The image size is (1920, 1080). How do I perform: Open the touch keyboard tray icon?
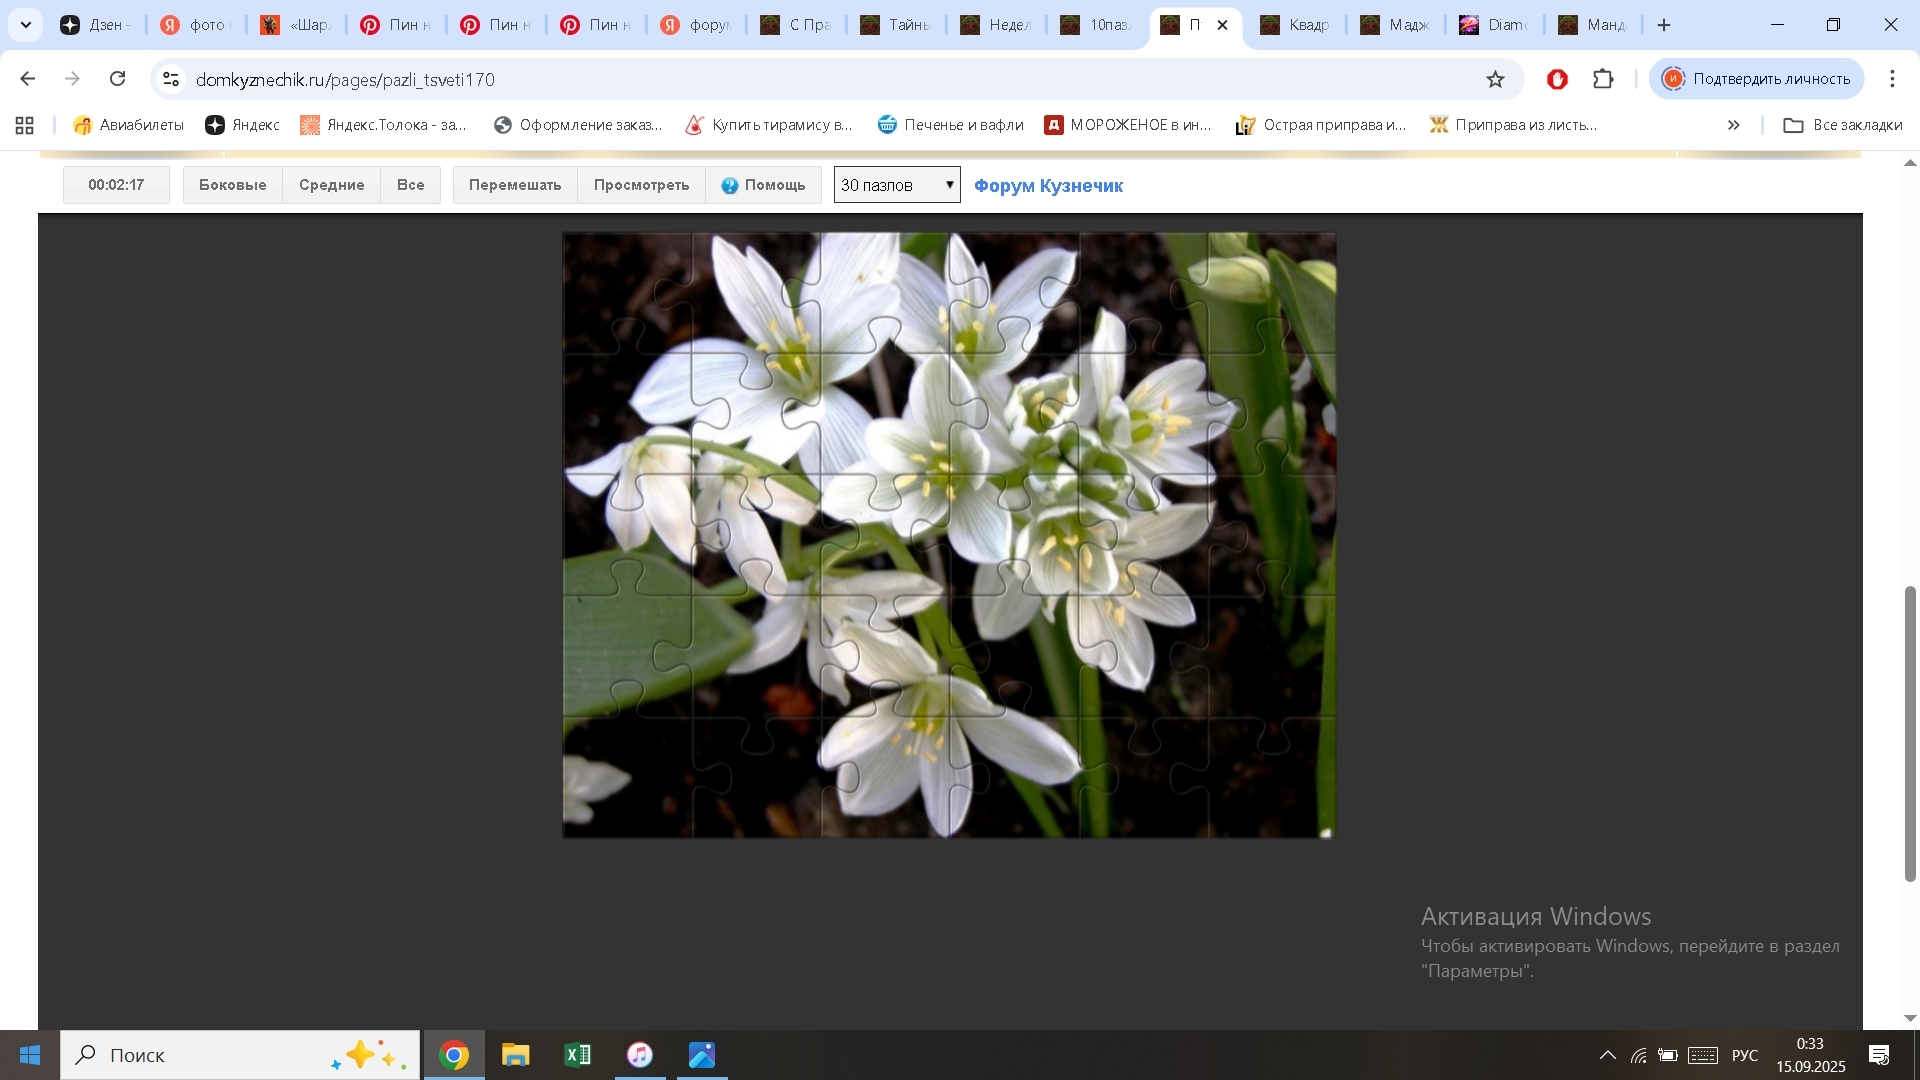pyautogui.click(x=1703, y=1055)
